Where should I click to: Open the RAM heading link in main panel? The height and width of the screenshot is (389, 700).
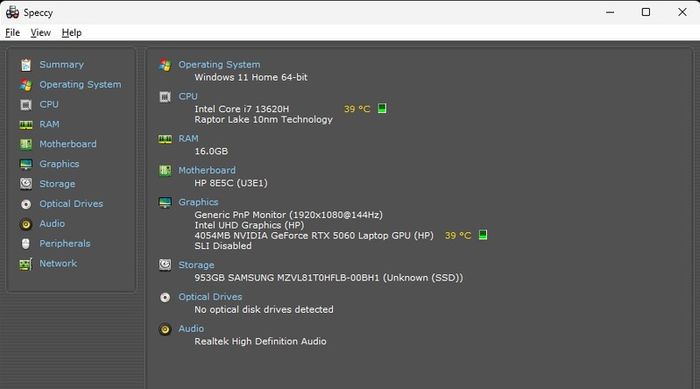[x=188, y=139]
